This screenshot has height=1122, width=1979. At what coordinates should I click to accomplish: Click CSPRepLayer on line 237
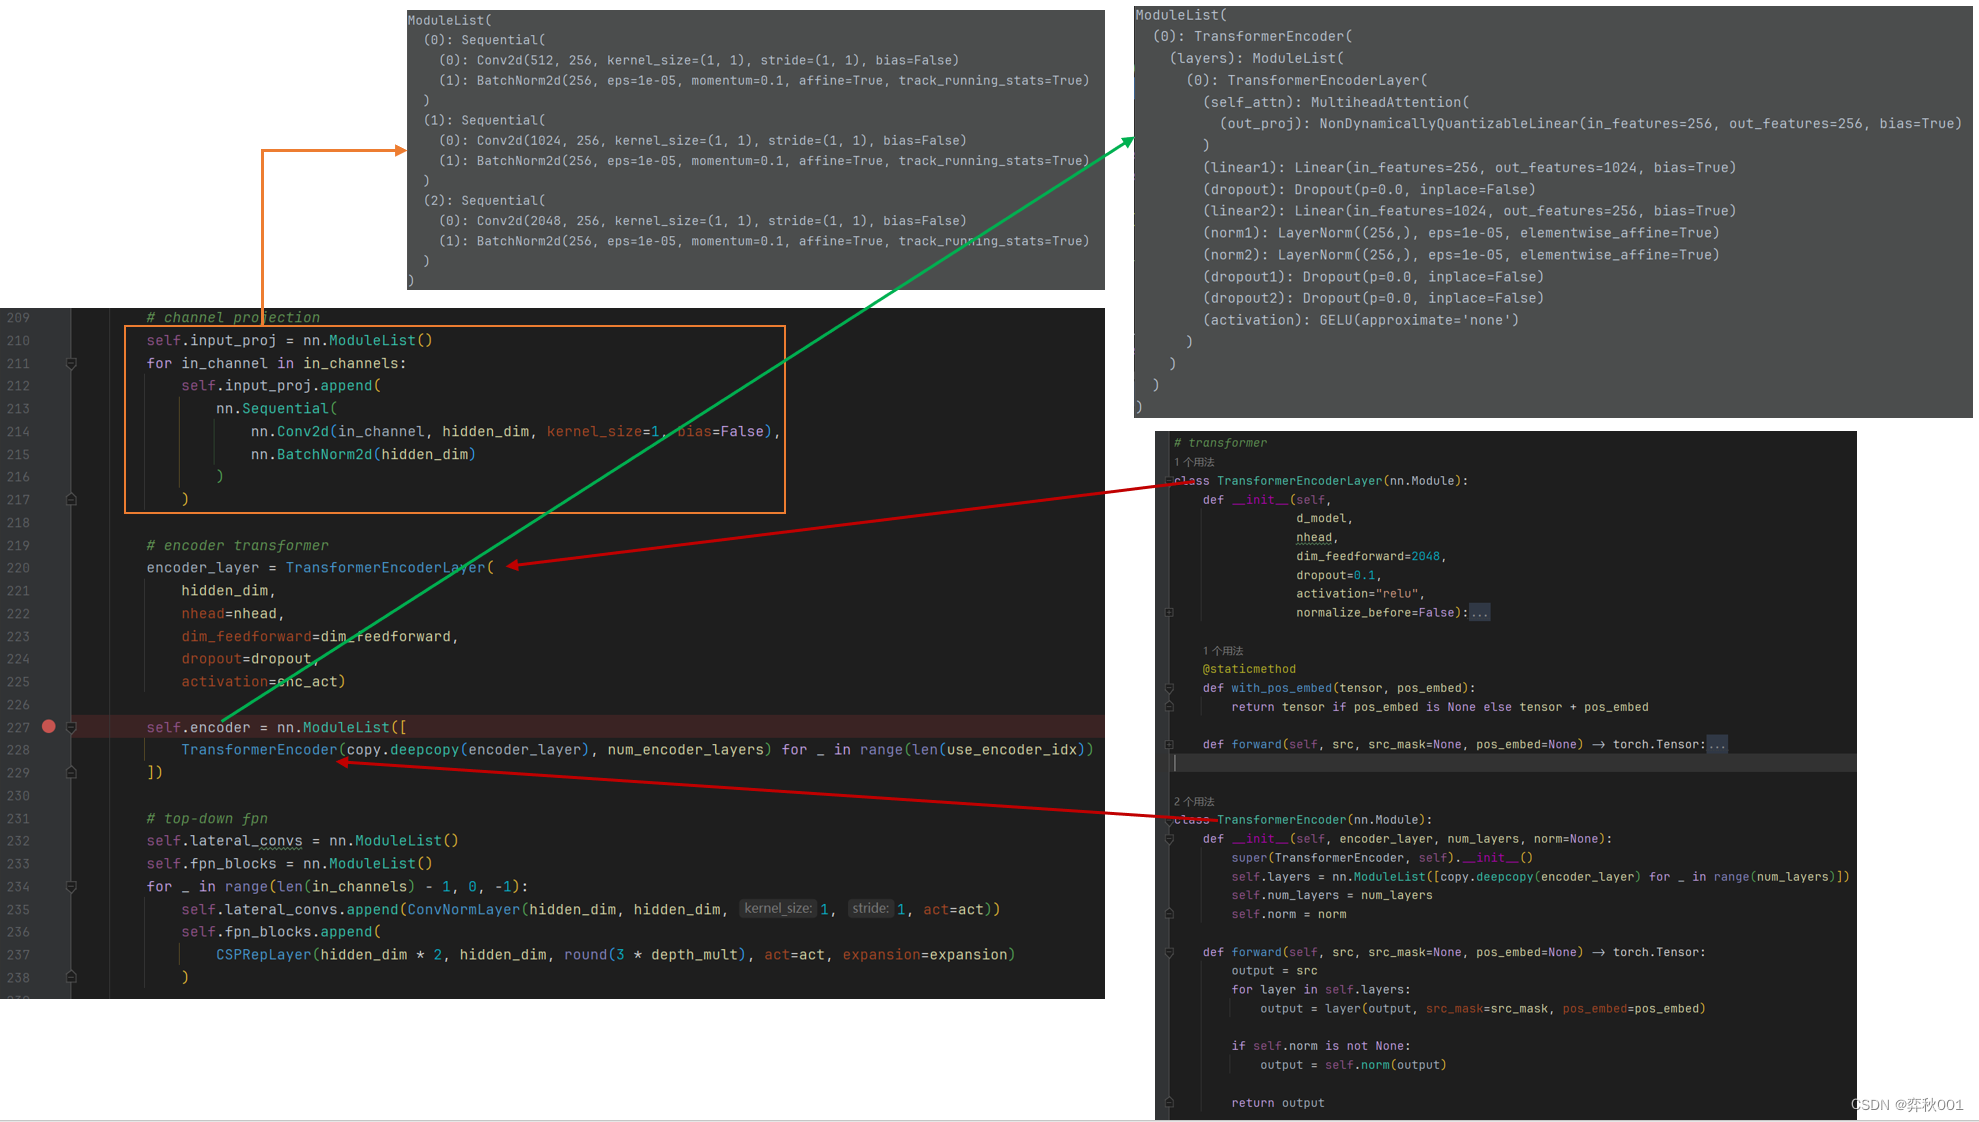(x=264, y=955)
